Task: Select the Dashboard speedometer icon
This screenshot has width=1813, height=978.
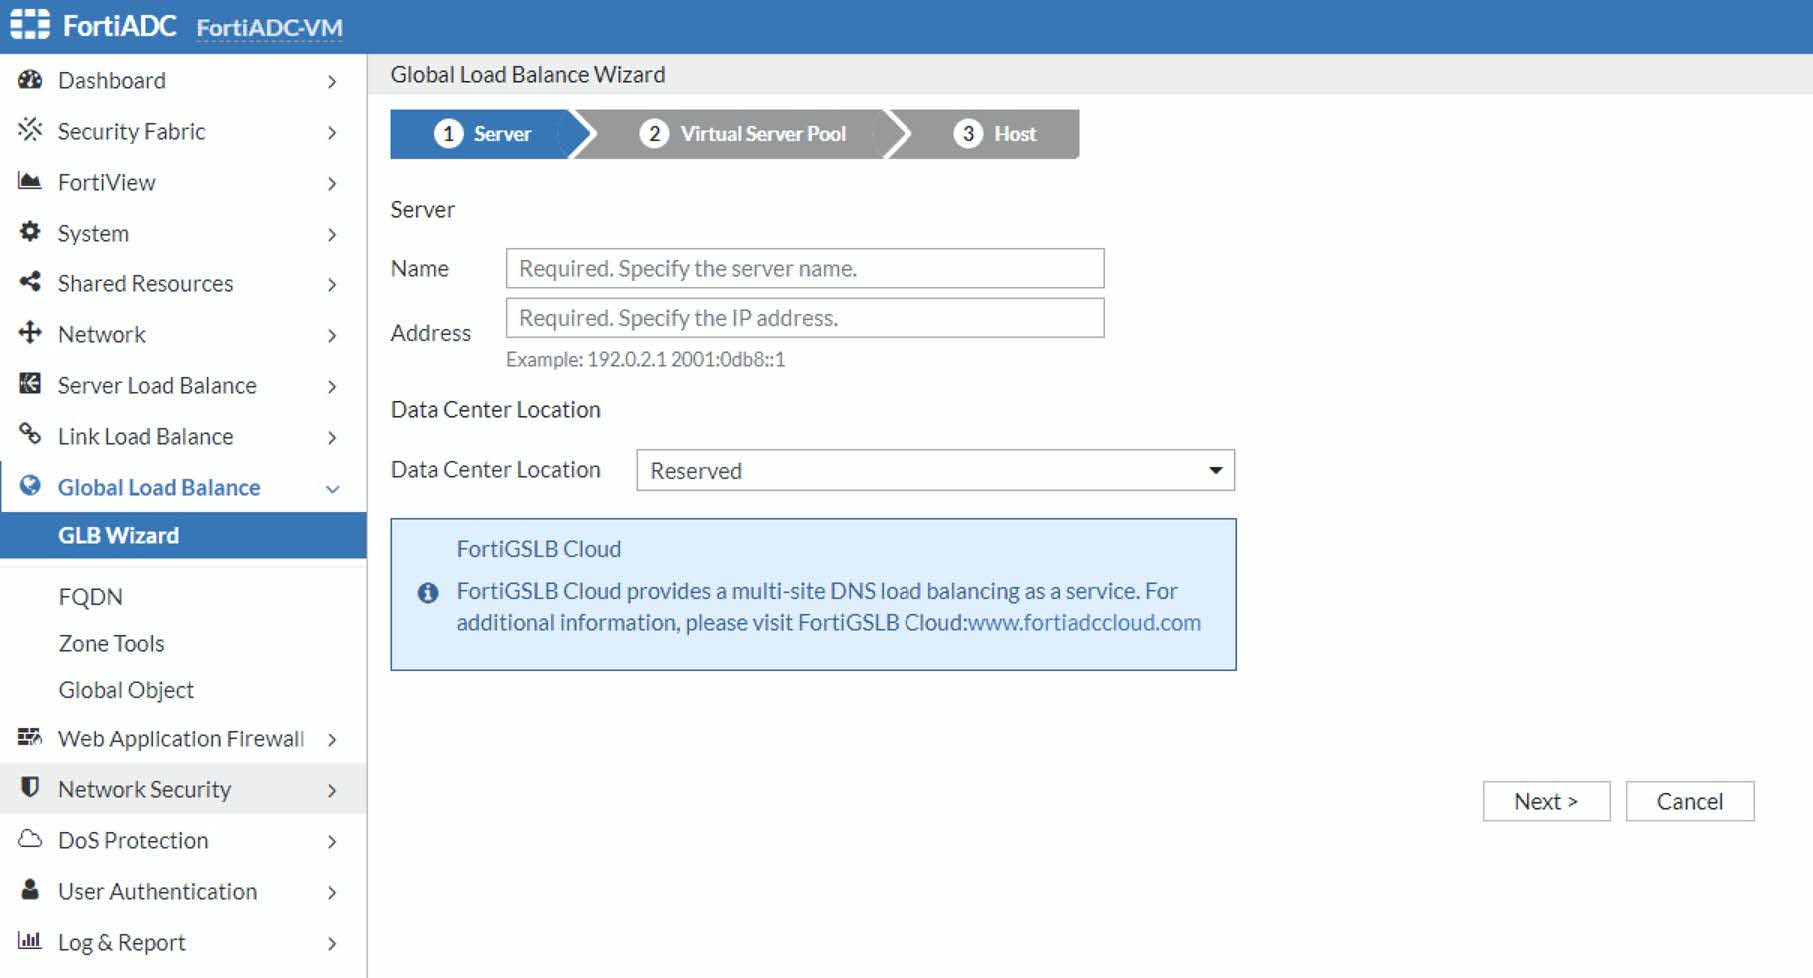Action: (29, 80)
